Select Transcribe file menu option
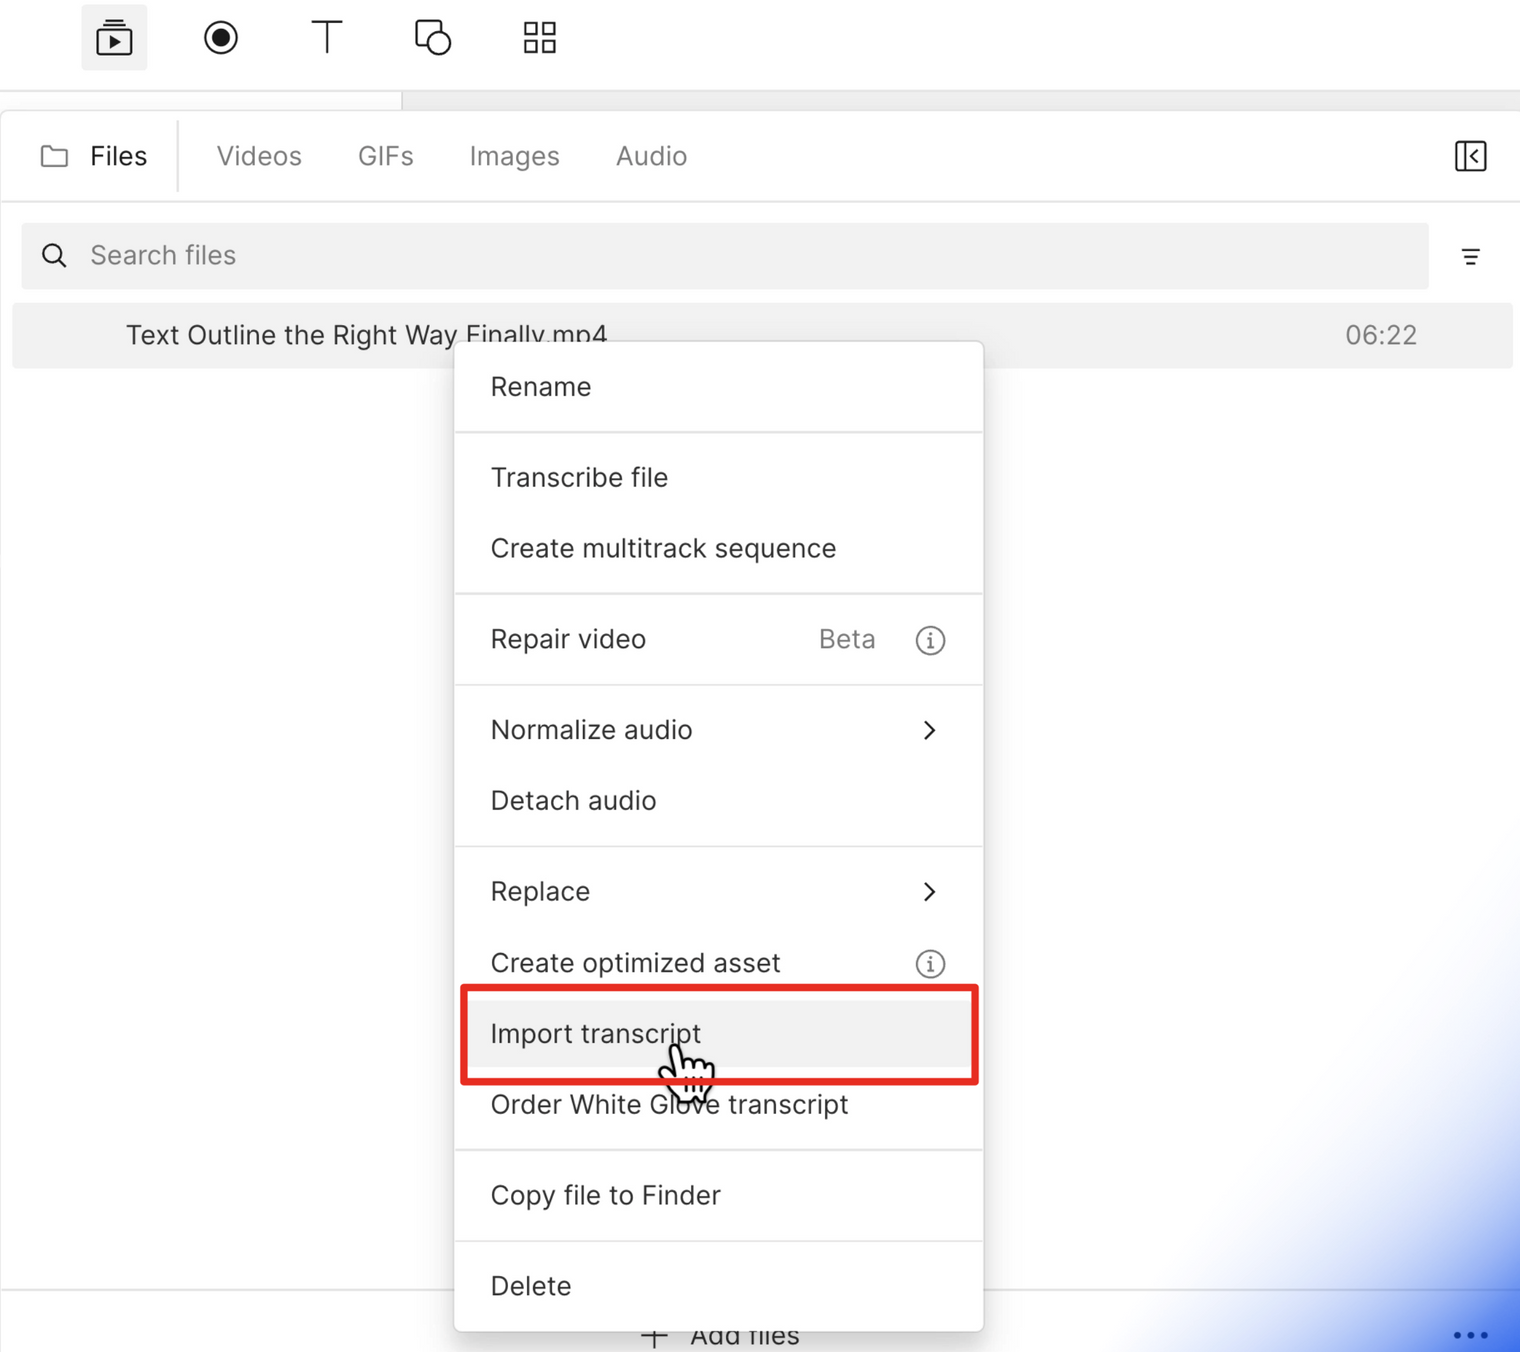 click(x=579, y=478)
